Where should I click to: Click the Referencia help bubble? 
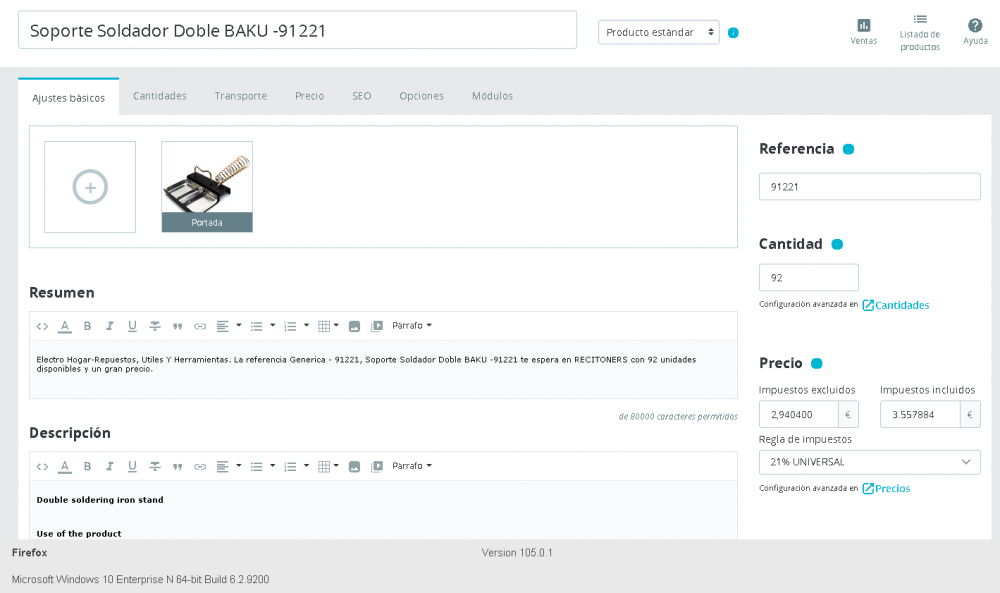click(x=848, y=149)
